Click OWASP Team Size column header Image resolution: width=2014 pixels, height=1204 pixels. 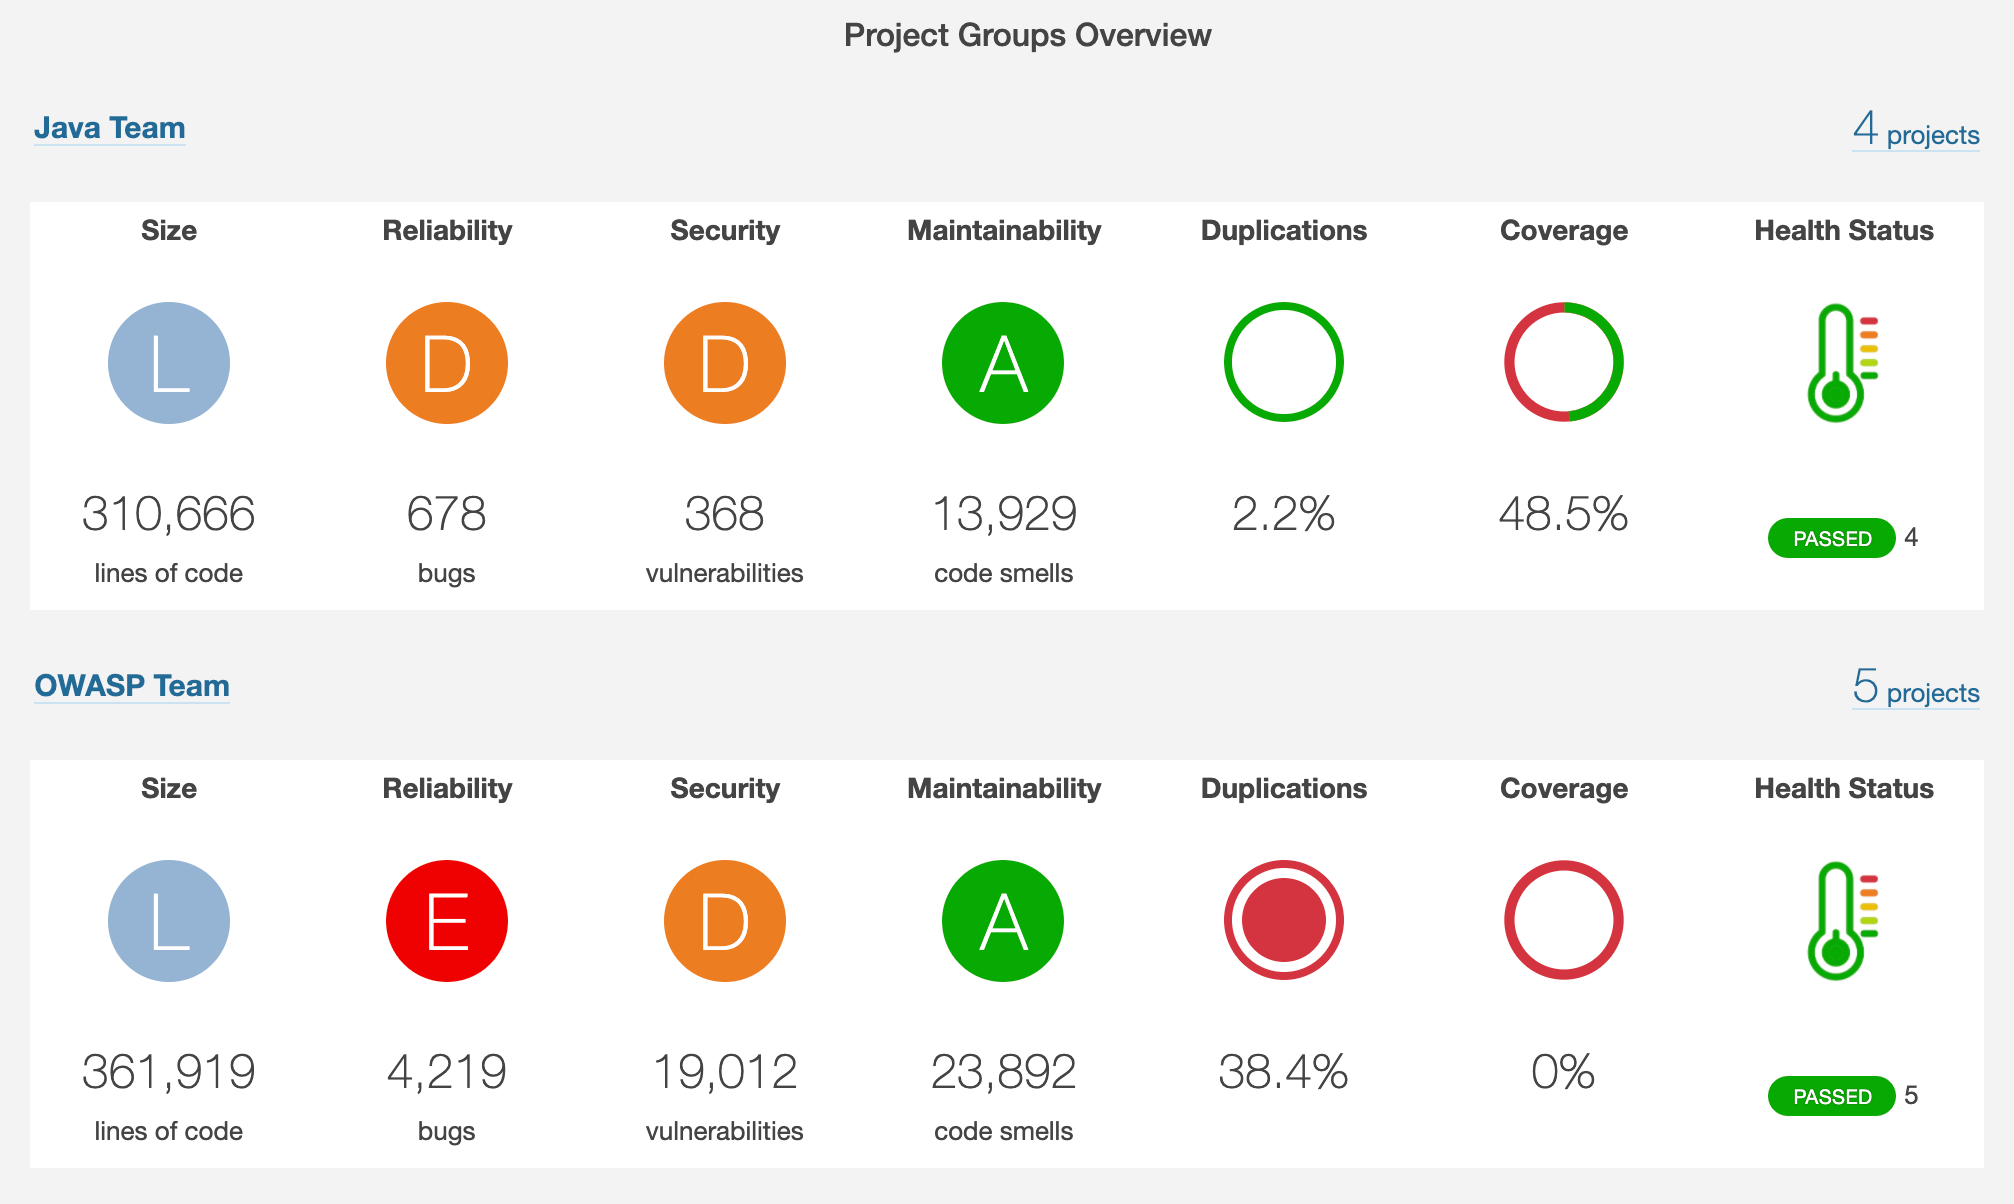169,788
